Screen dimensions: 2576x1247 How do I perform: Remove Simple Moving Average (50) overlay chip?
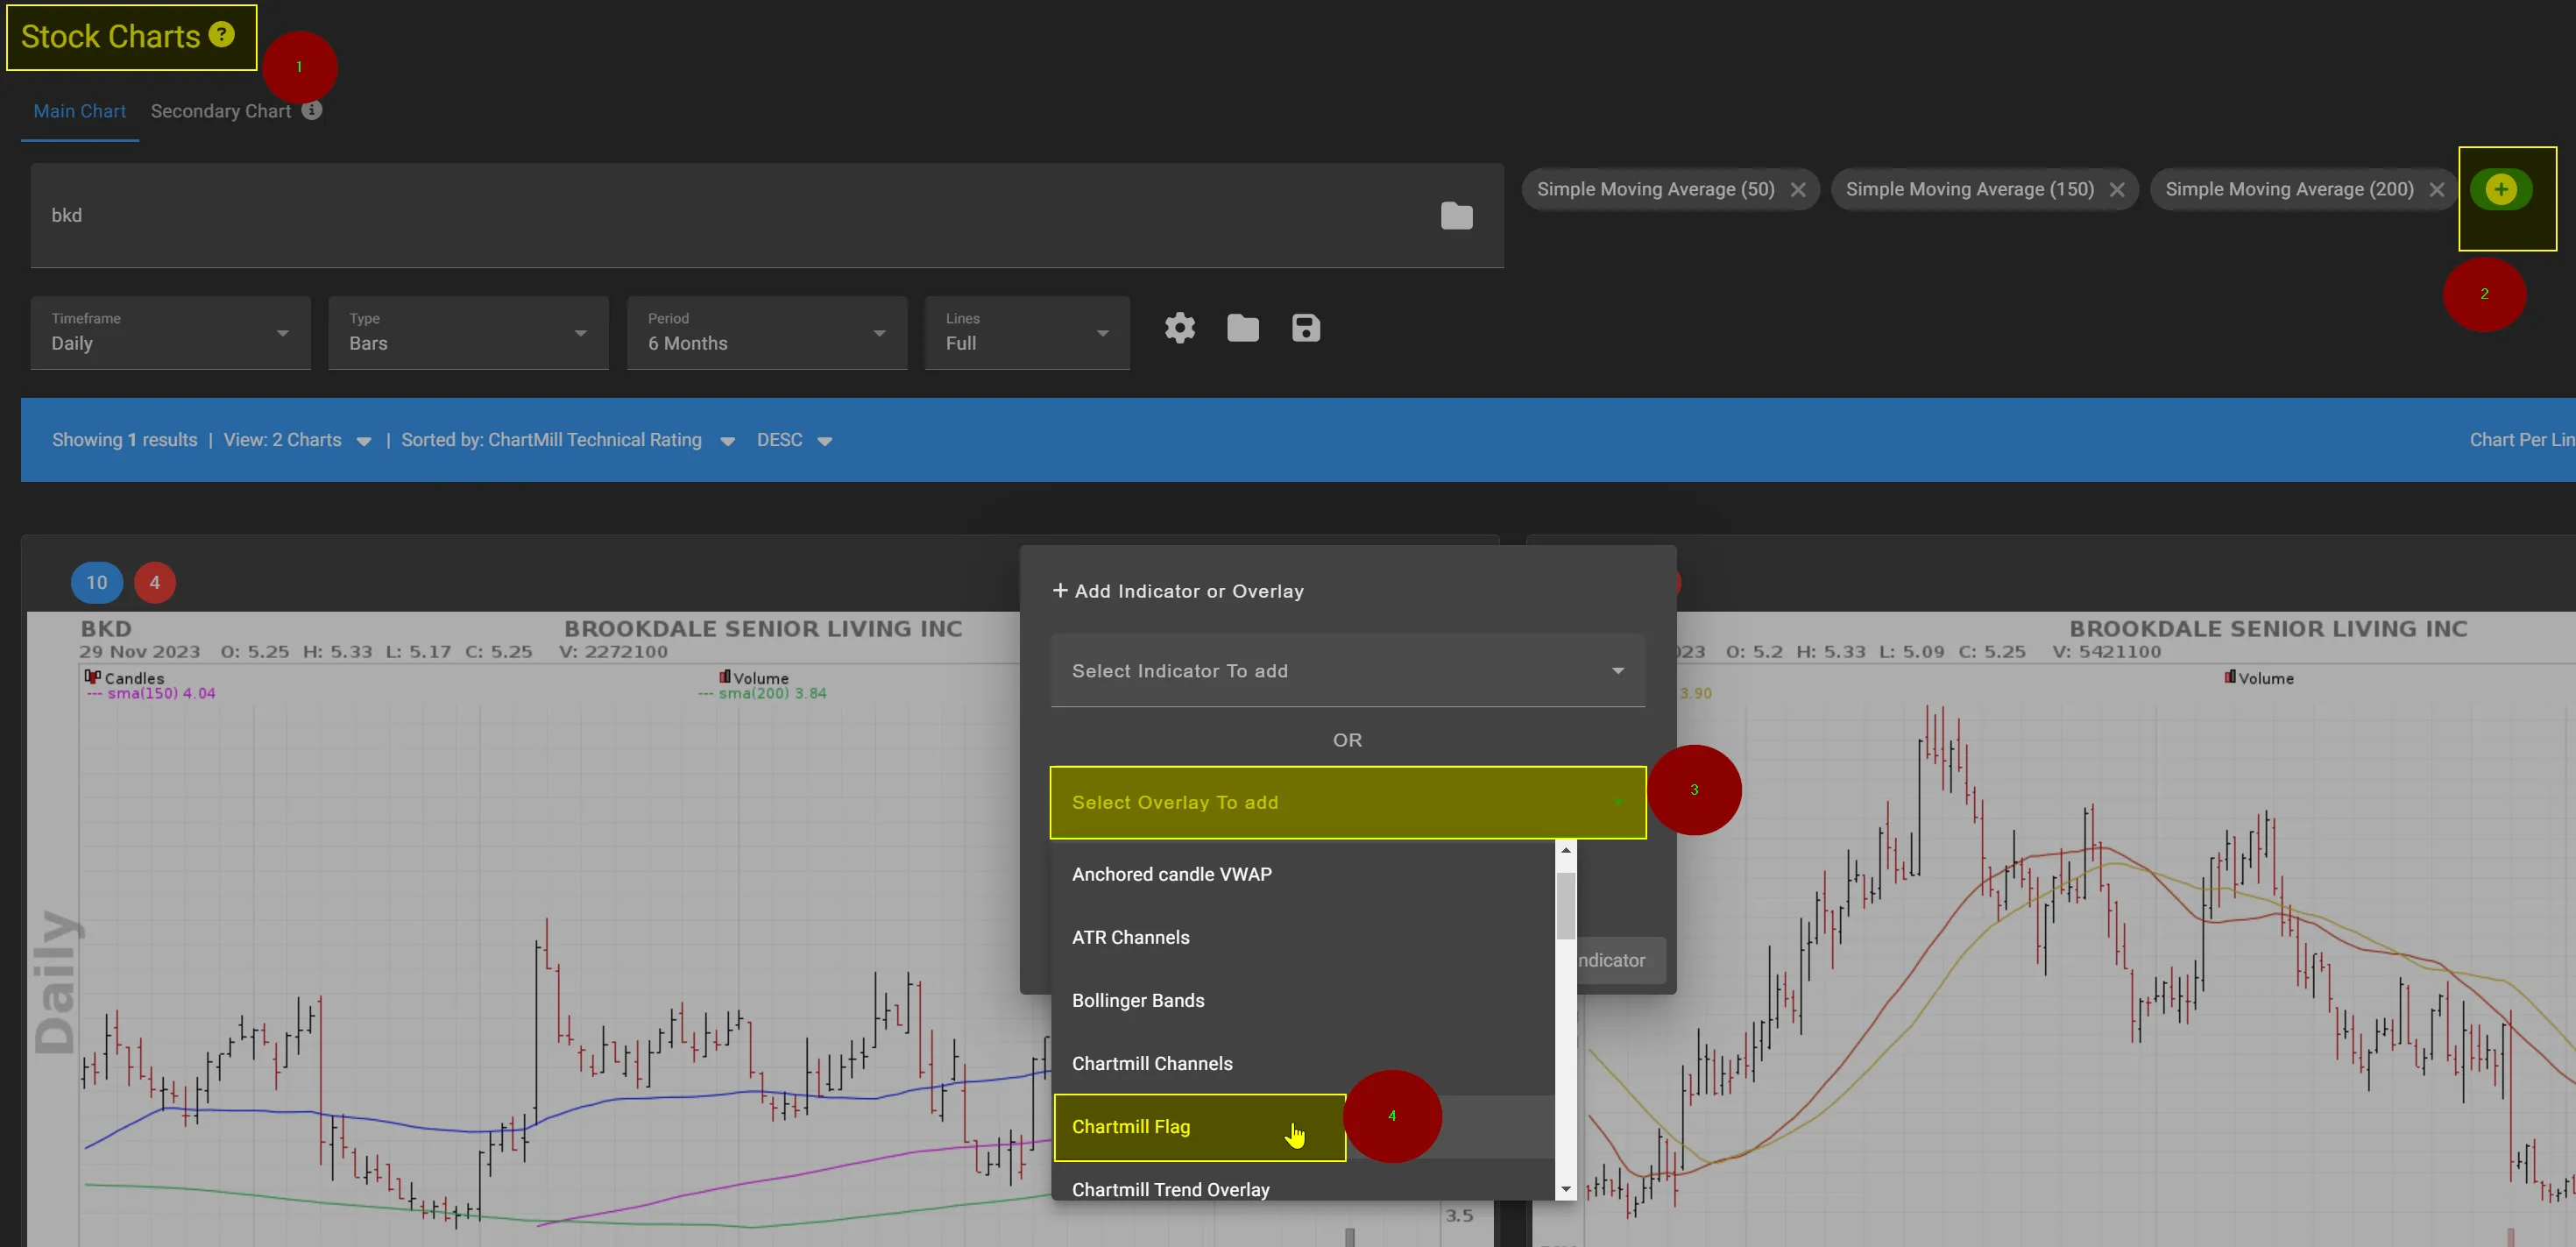click(x=1798, y=189)
